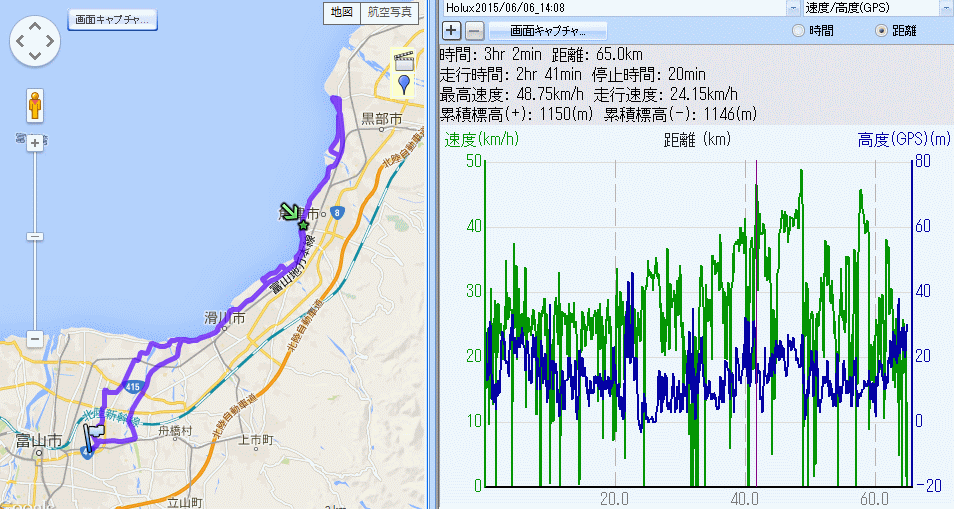Viewport: 954px width, 509px height.
Task: Select the 時間 radio button
Action: (x=798, y=31)
